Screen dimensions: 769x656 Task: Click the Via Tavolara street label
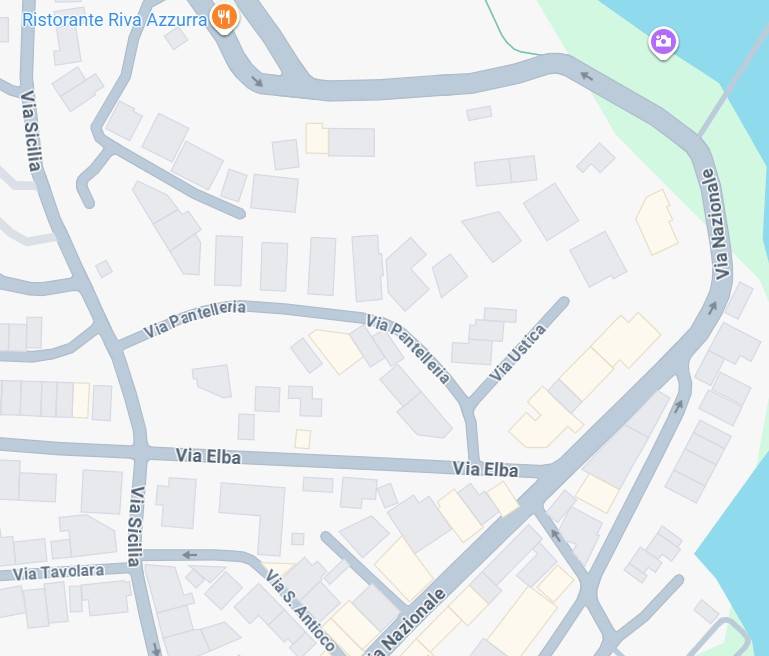tap(58, 572)
